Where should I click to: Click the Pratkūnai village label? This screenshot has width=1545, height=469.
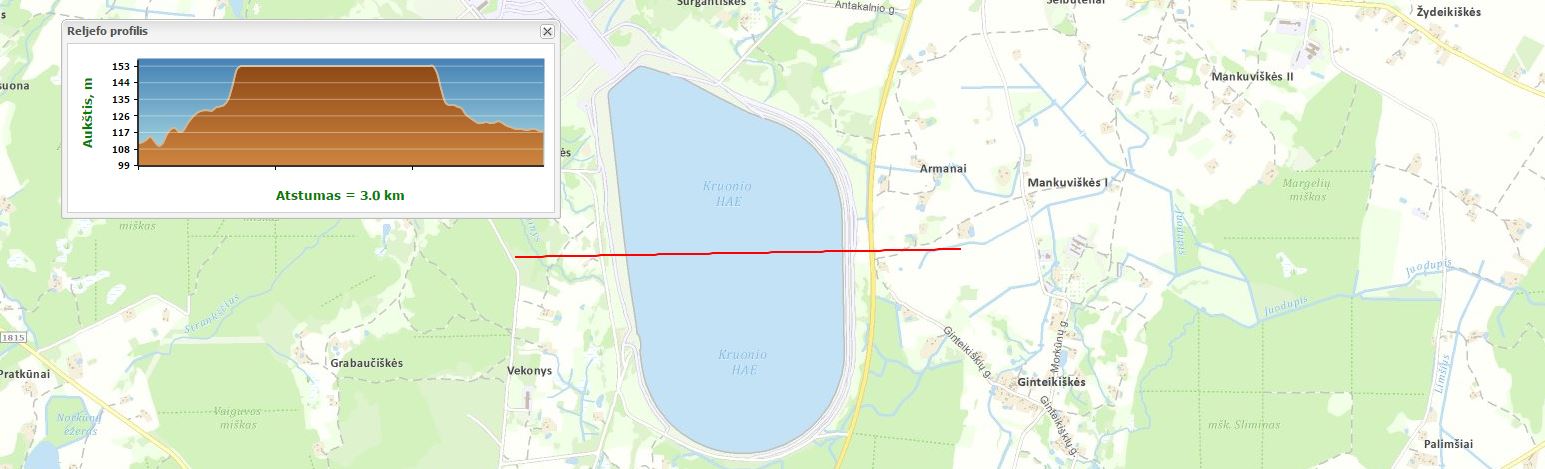25,374
